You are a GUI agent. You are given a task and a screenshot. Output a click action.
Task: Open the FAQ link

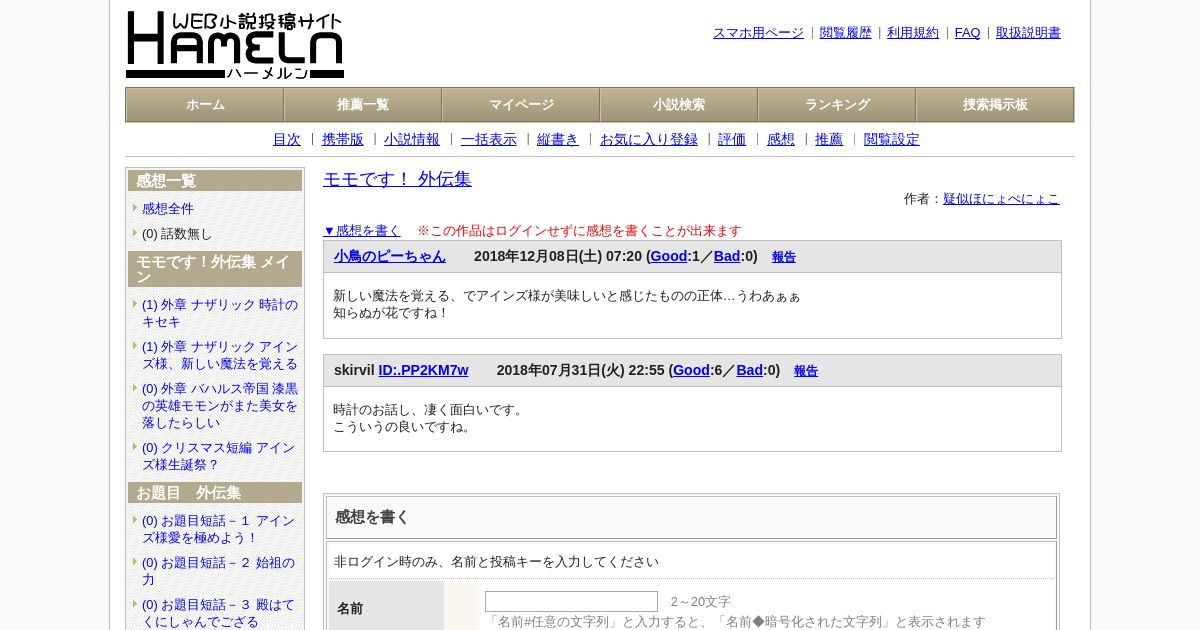(968, 33)
